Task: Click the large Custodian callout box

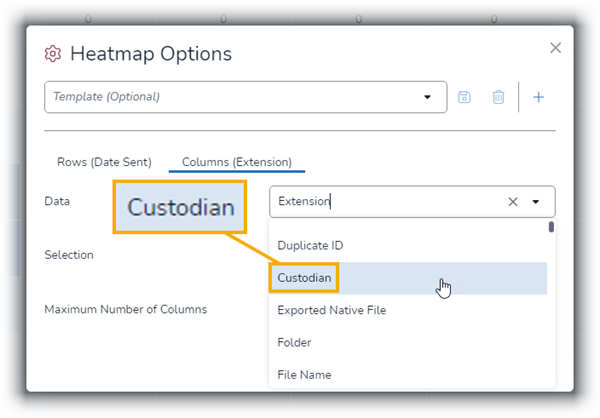Action: (180, 207)
